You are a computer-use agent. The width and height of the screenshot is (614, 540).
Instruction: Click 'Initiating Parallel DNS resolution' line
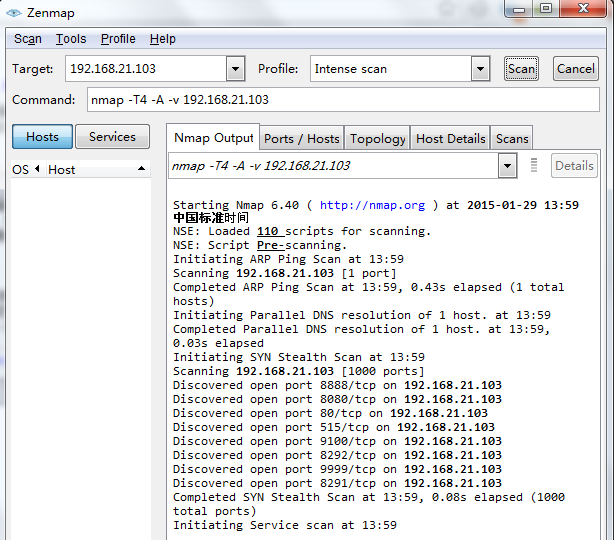[362, 316]
